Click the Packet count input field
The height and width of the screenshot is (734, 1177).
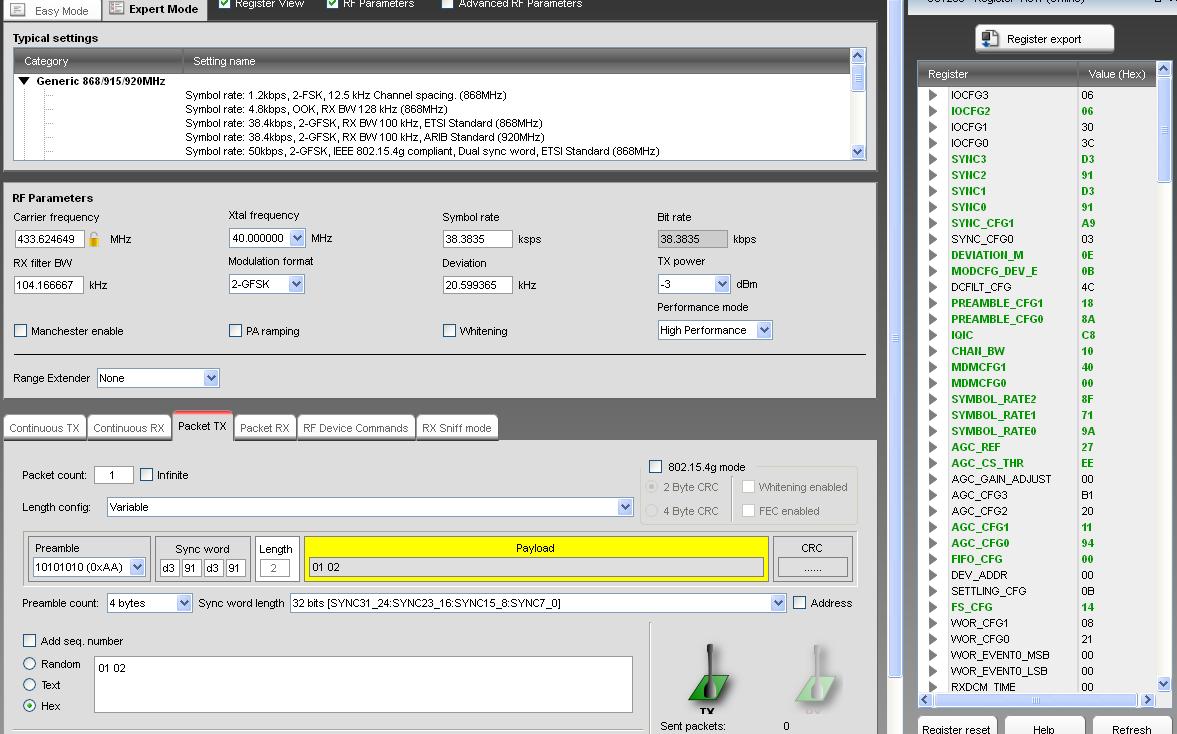tap(113, 475)
